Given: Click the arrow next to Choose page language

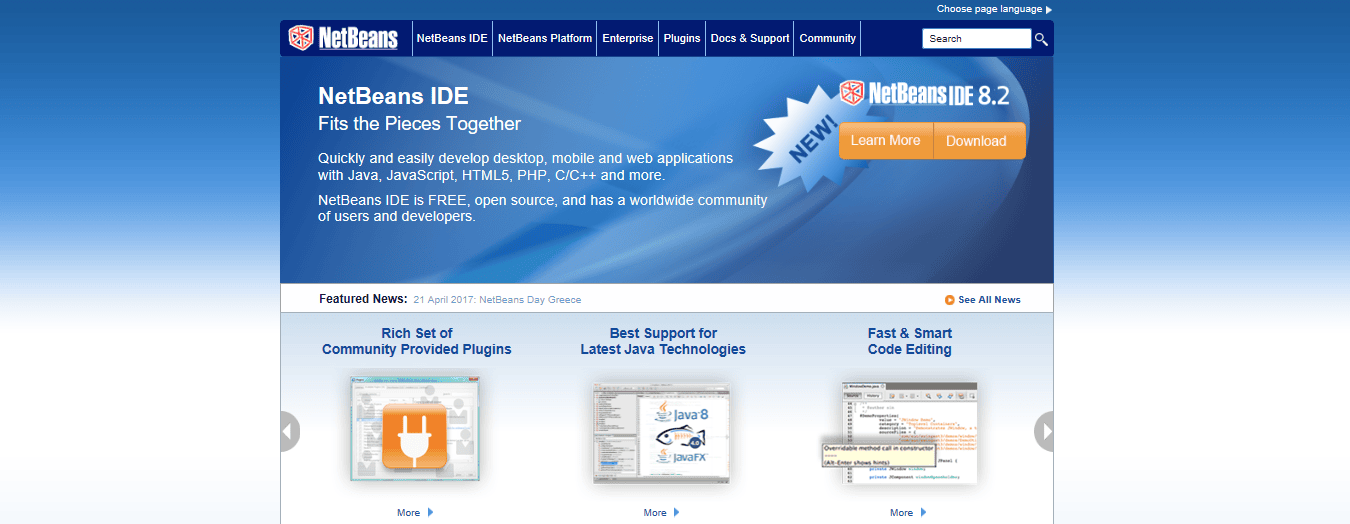Looking at the screenshot, I should (1048, 10).
